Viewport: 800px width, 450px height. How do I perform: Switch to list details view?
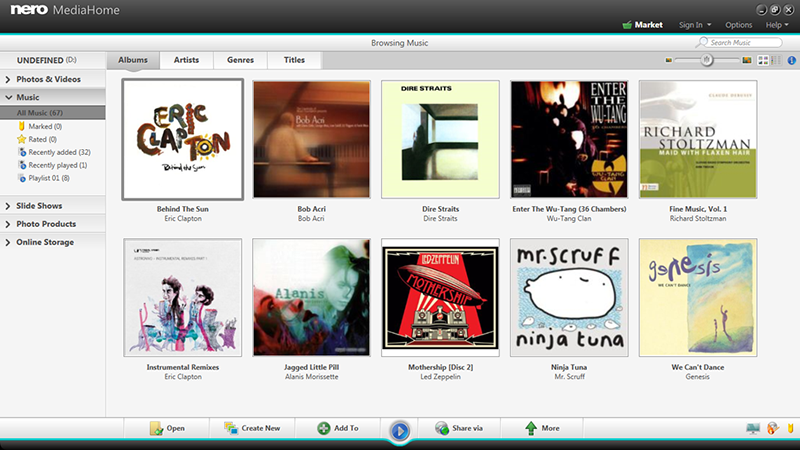(776, 60)
